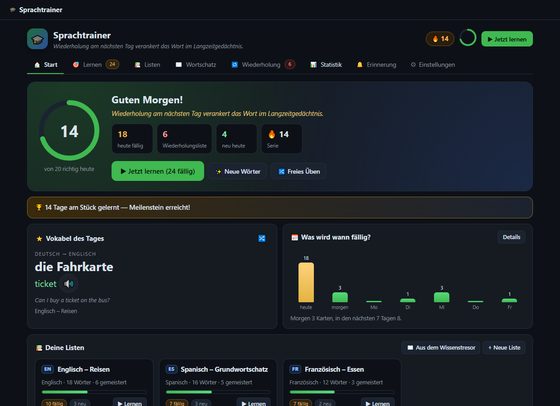This screenshot has height=406, width=560.
Task: Click the large 14 progress circle
Action: click(69, 130)
